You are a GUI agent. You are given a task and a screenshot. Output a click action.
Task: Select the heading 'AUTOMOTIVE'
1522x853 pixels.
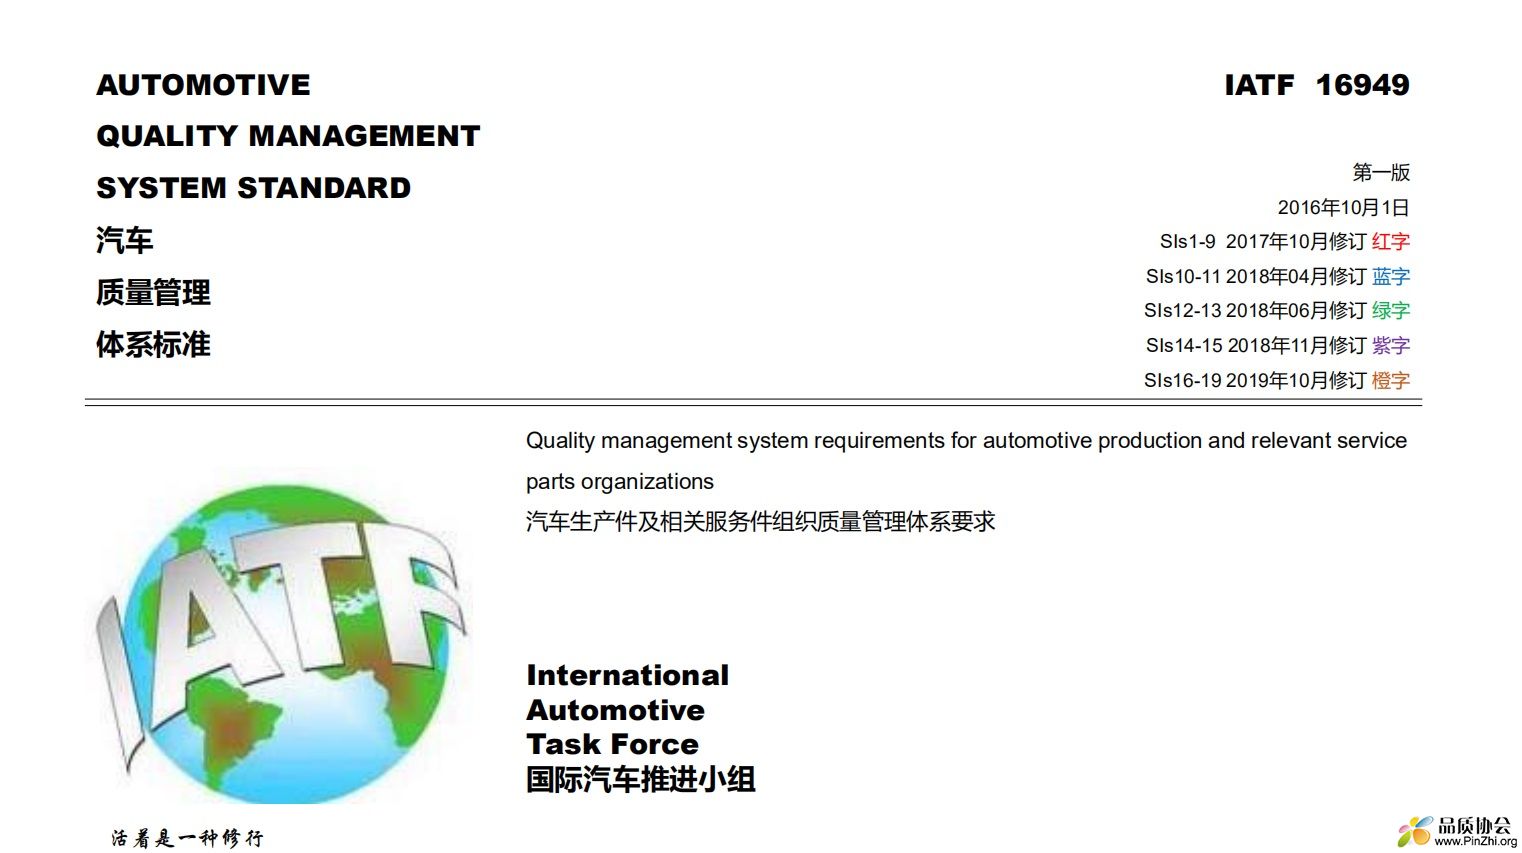click(x=203, y=85)
